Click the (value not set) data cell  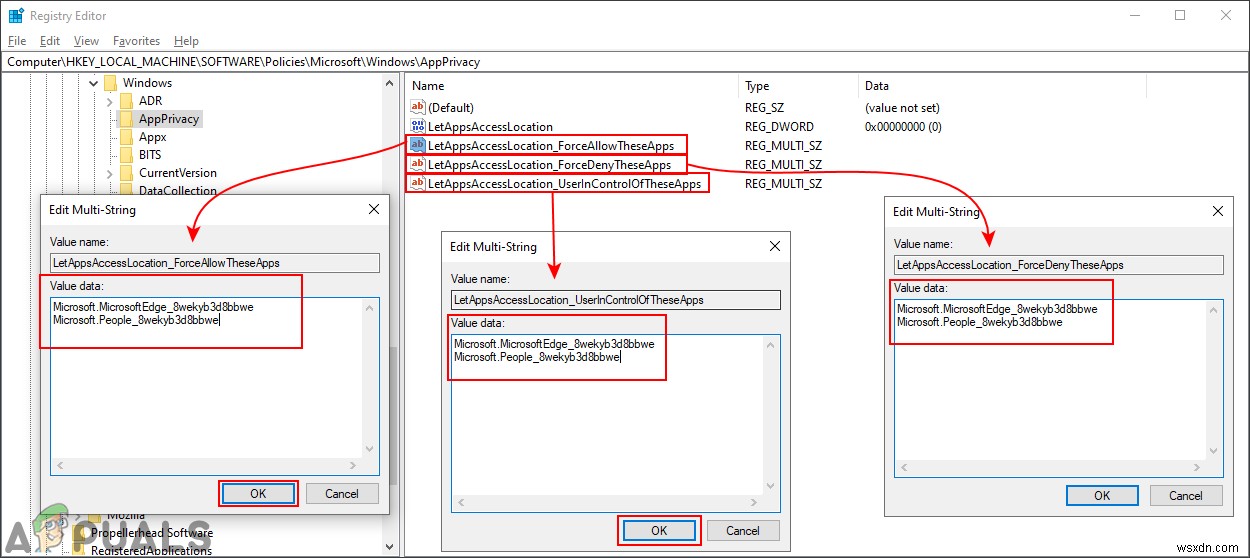[x=902, y=107]
